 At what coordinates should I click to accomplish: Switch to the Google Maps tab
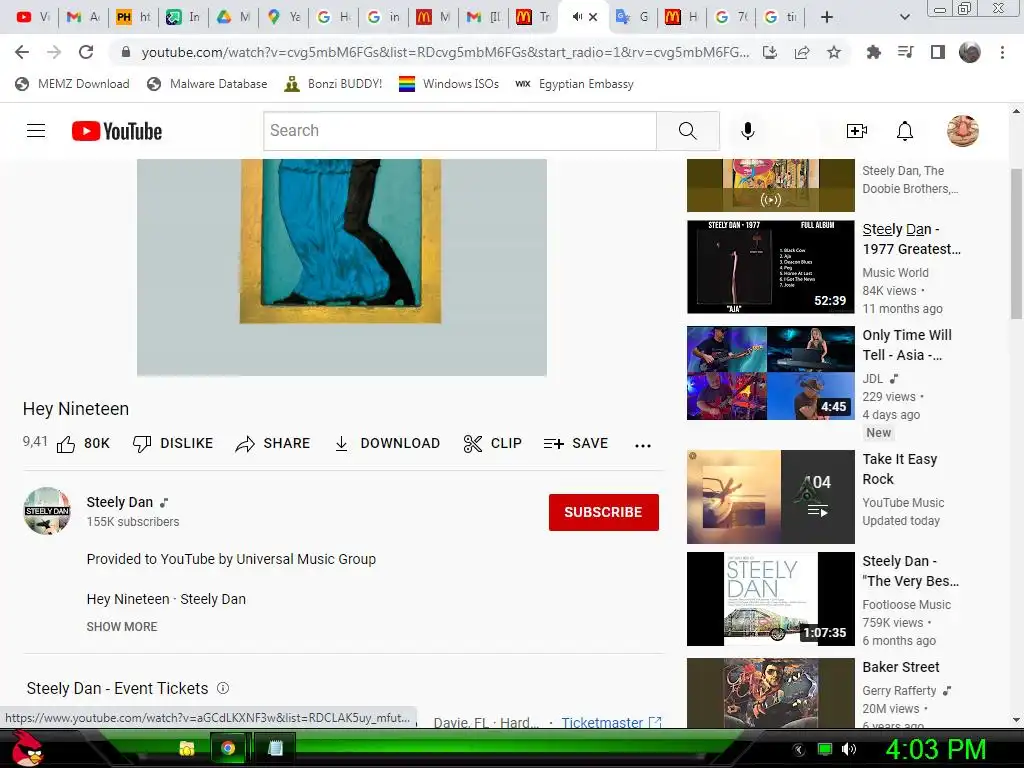[x=284, y=17]
